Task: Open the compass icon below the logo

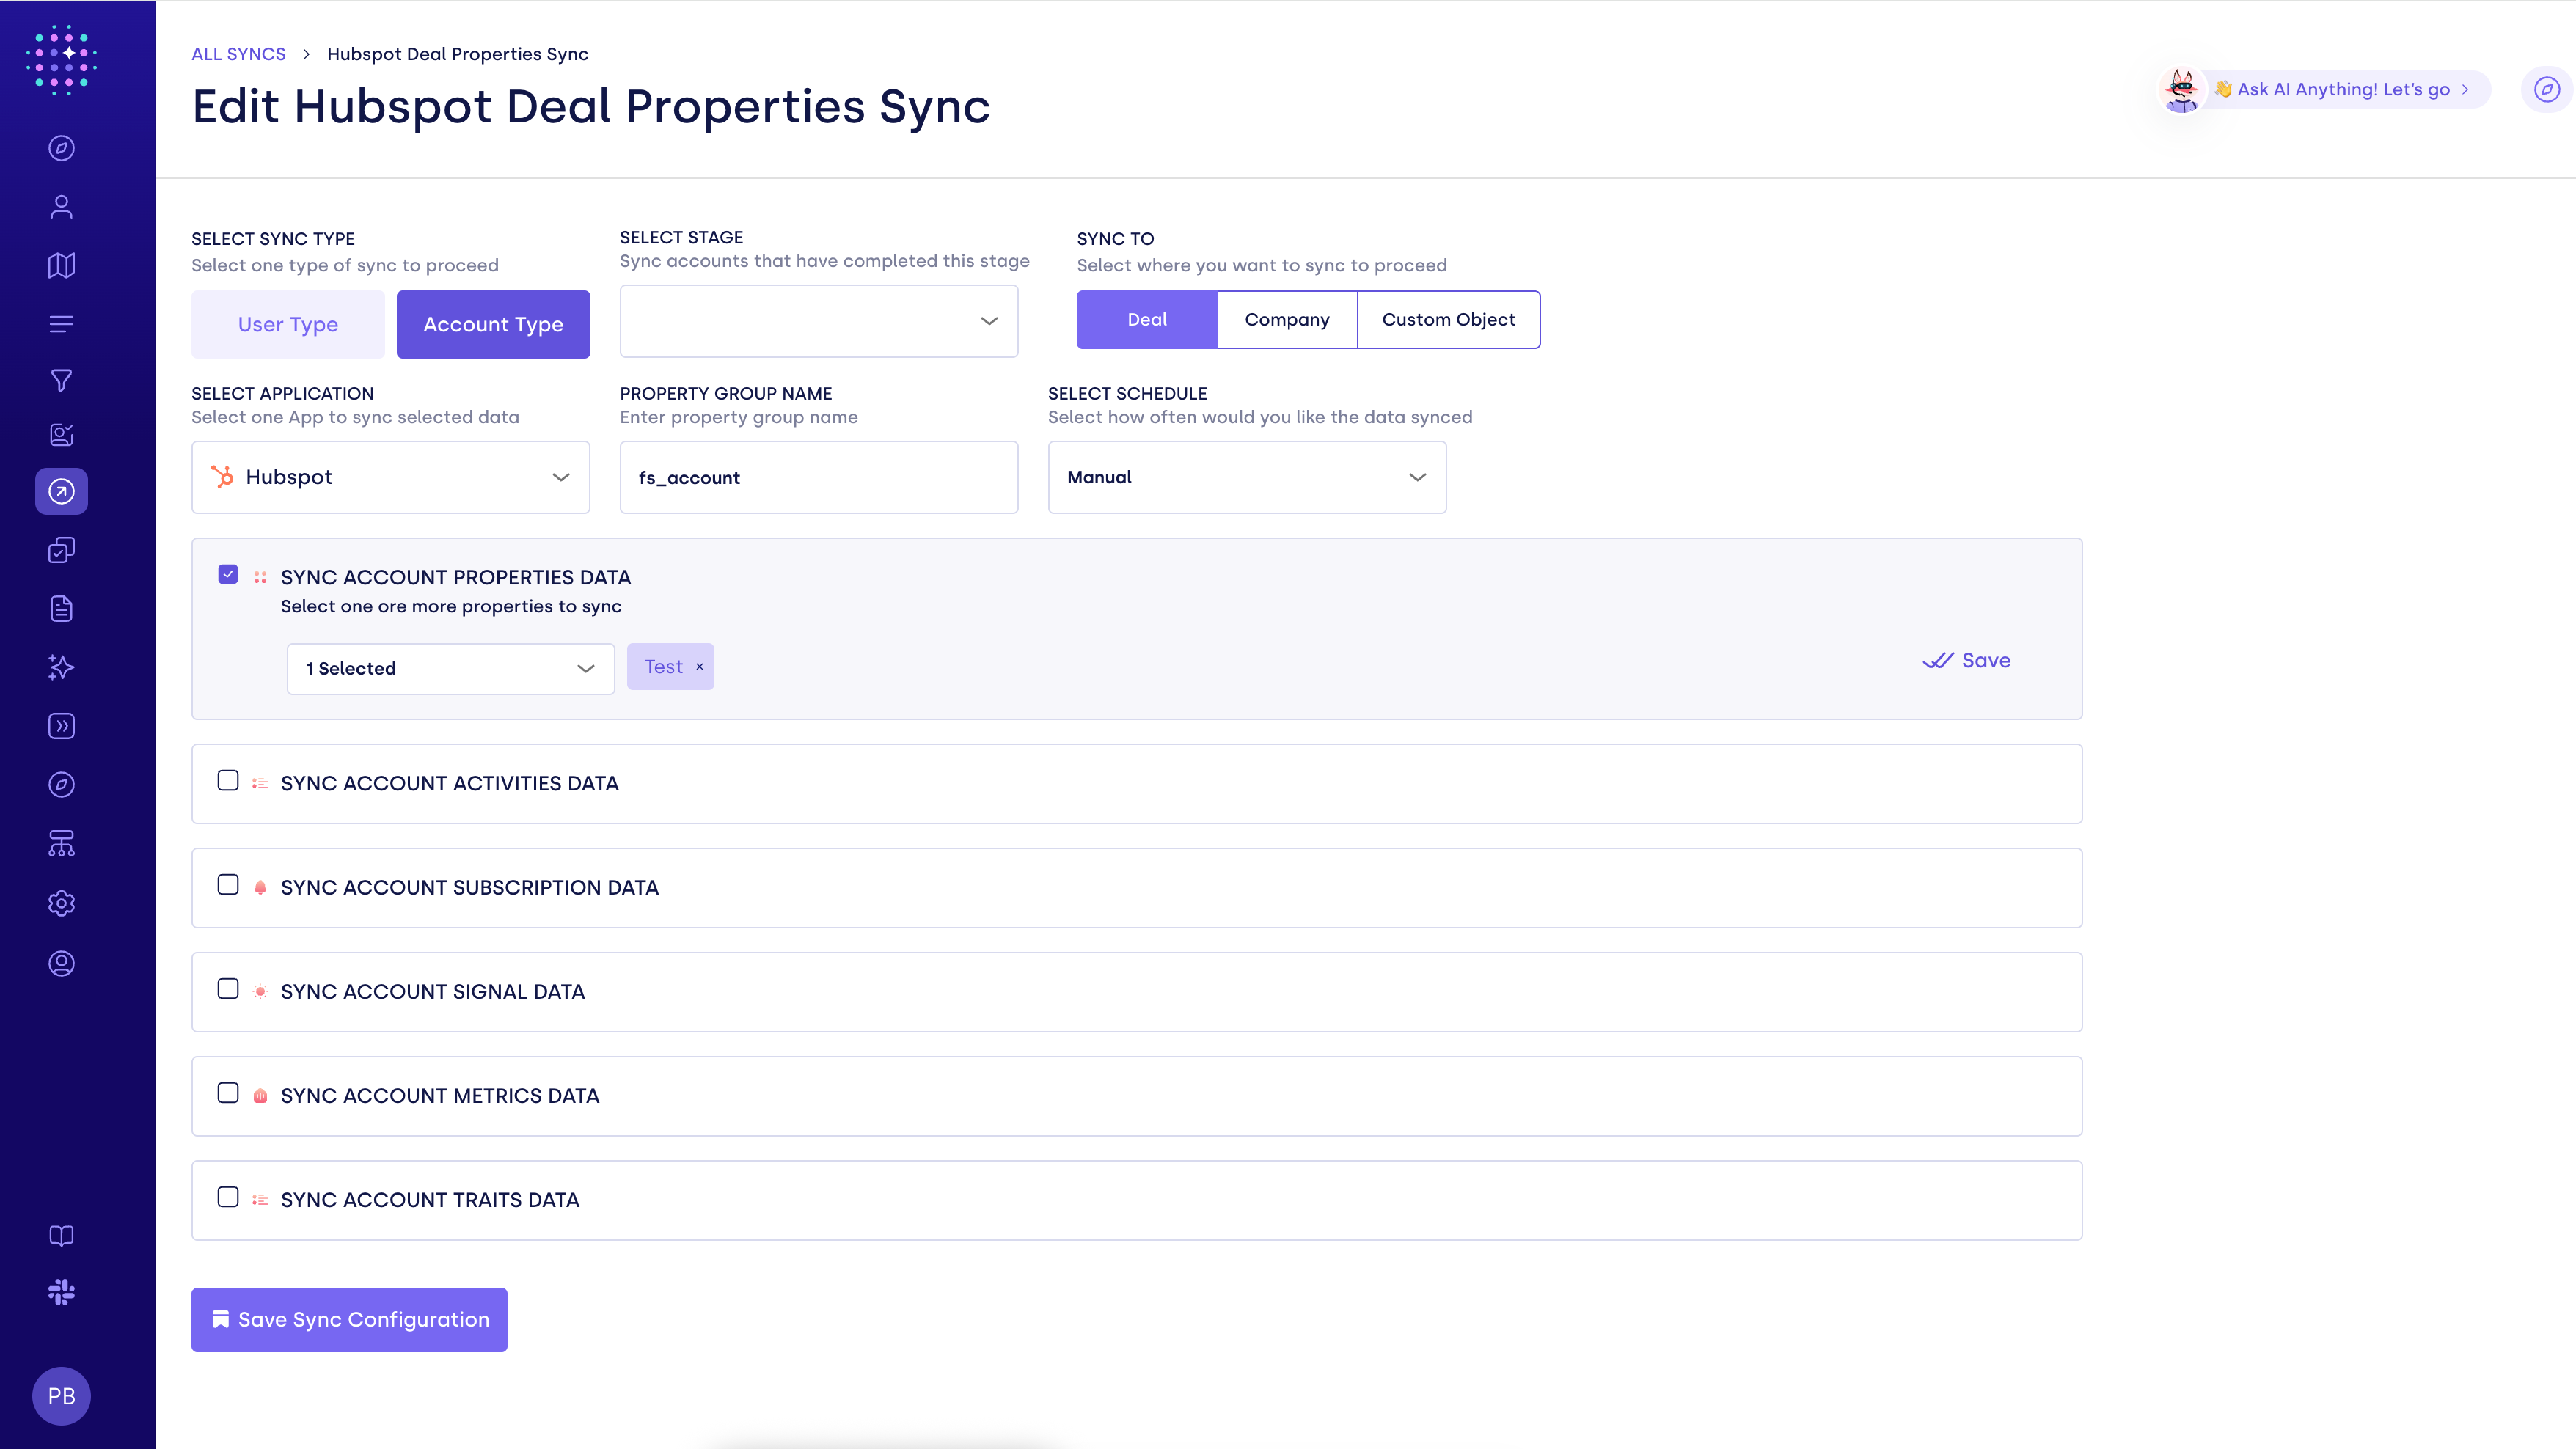Action: (61, 148)
